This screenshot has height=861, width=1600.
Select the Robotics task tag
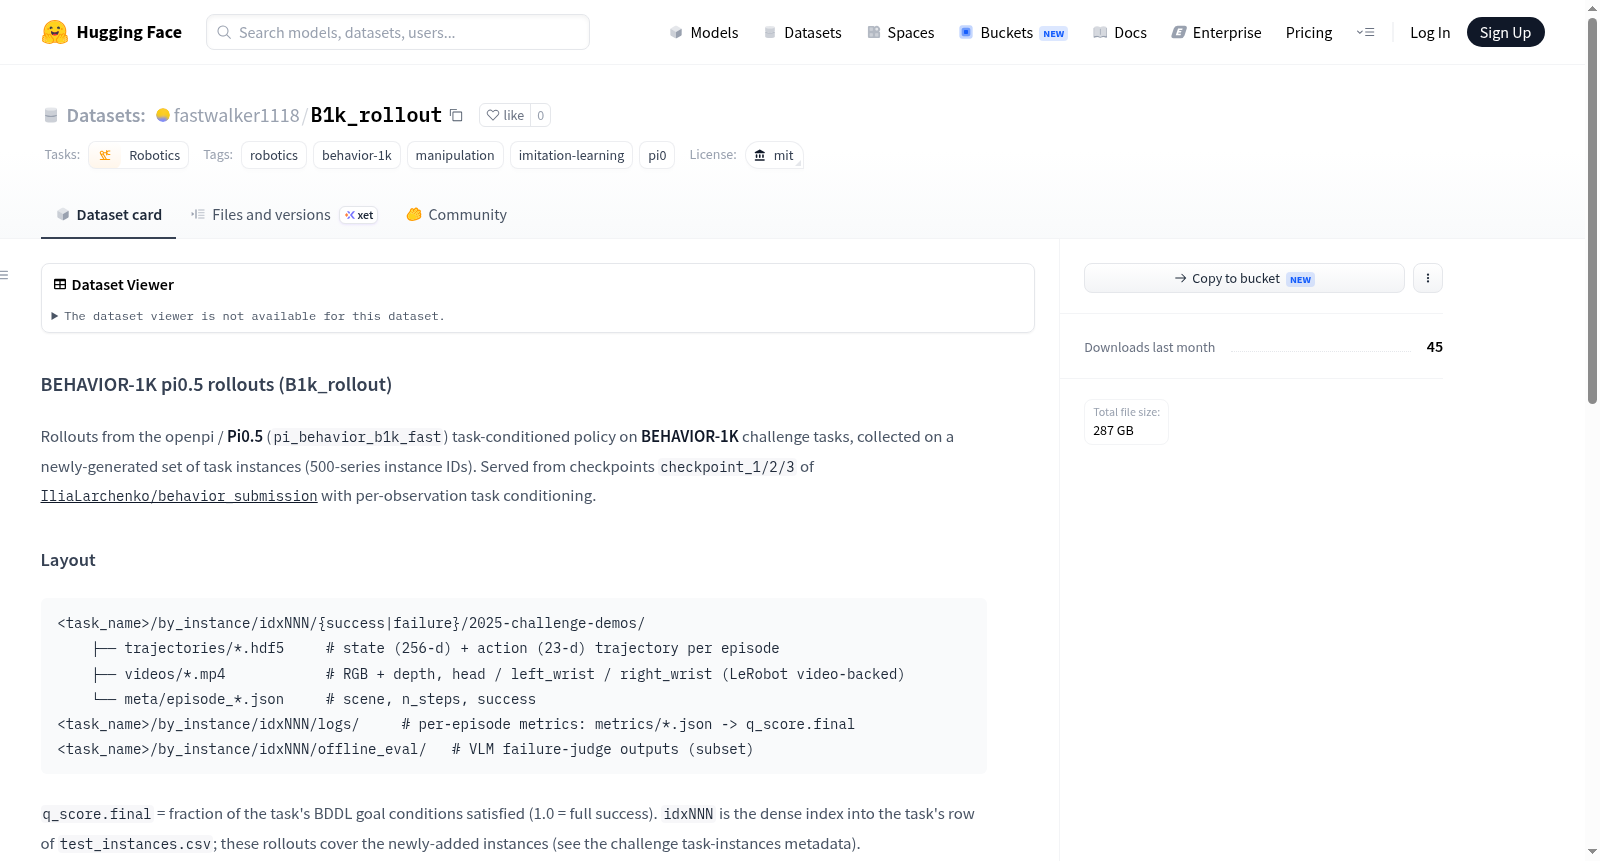point(139,155)
